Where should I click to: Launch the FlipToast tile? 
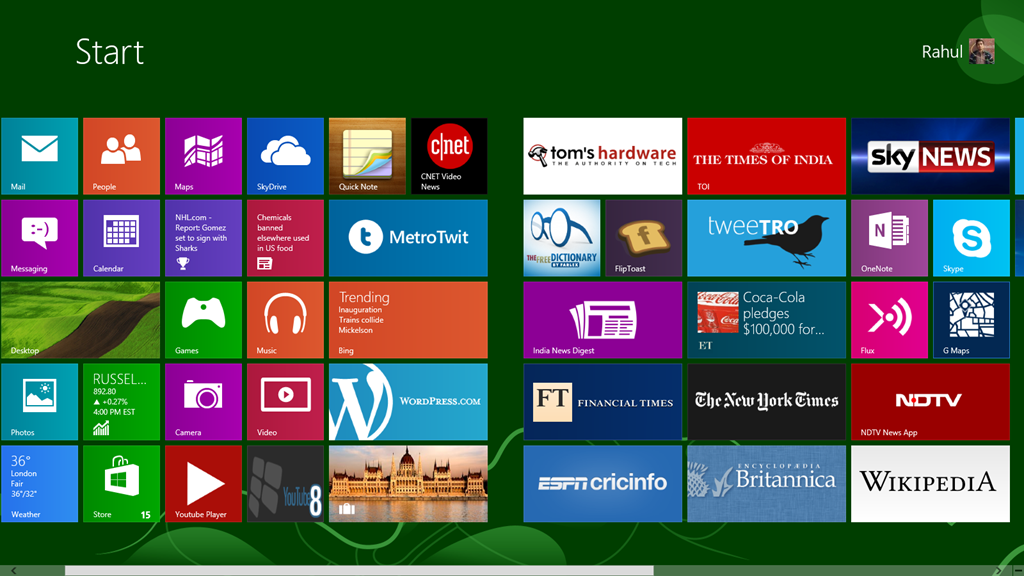644,238
